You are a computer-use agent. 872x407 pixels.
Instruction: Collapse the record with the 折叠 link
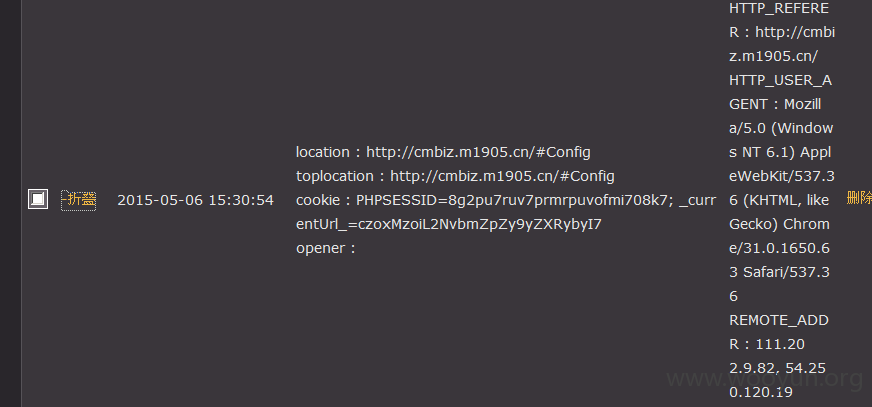(78, 200)
